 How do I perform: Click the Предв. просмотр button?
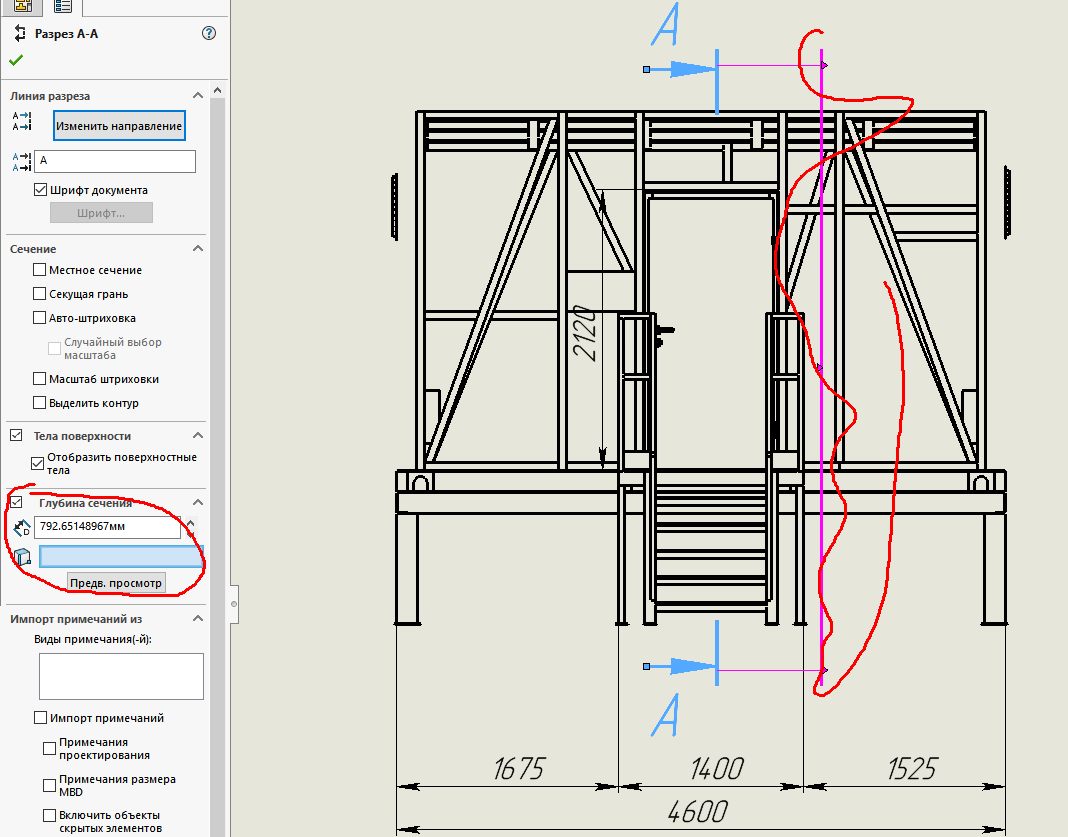click(x=116, y=583)
